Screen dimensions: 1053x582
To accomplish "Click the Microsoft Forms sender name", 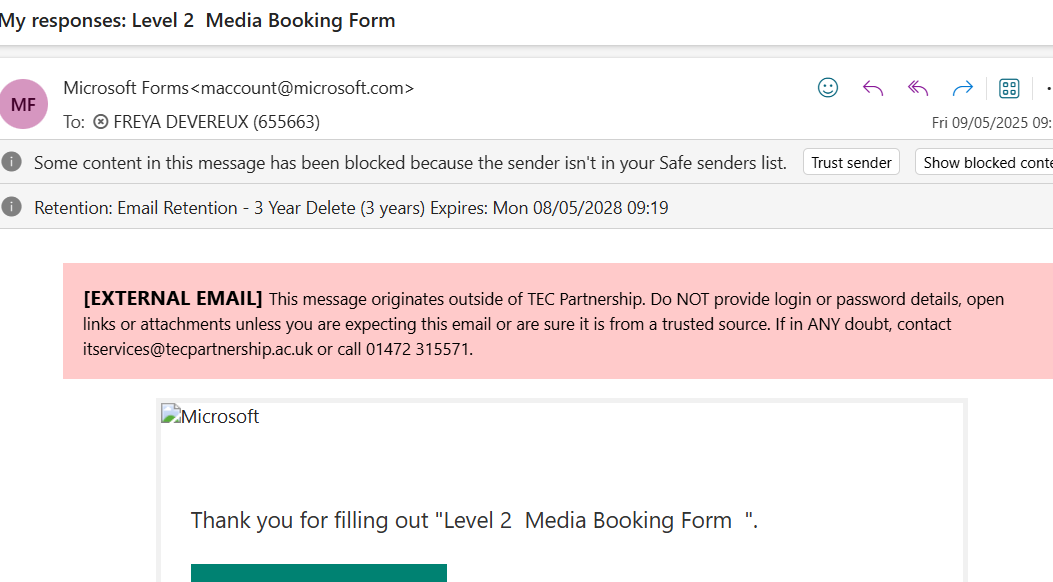I will click(x=238, y=88).
